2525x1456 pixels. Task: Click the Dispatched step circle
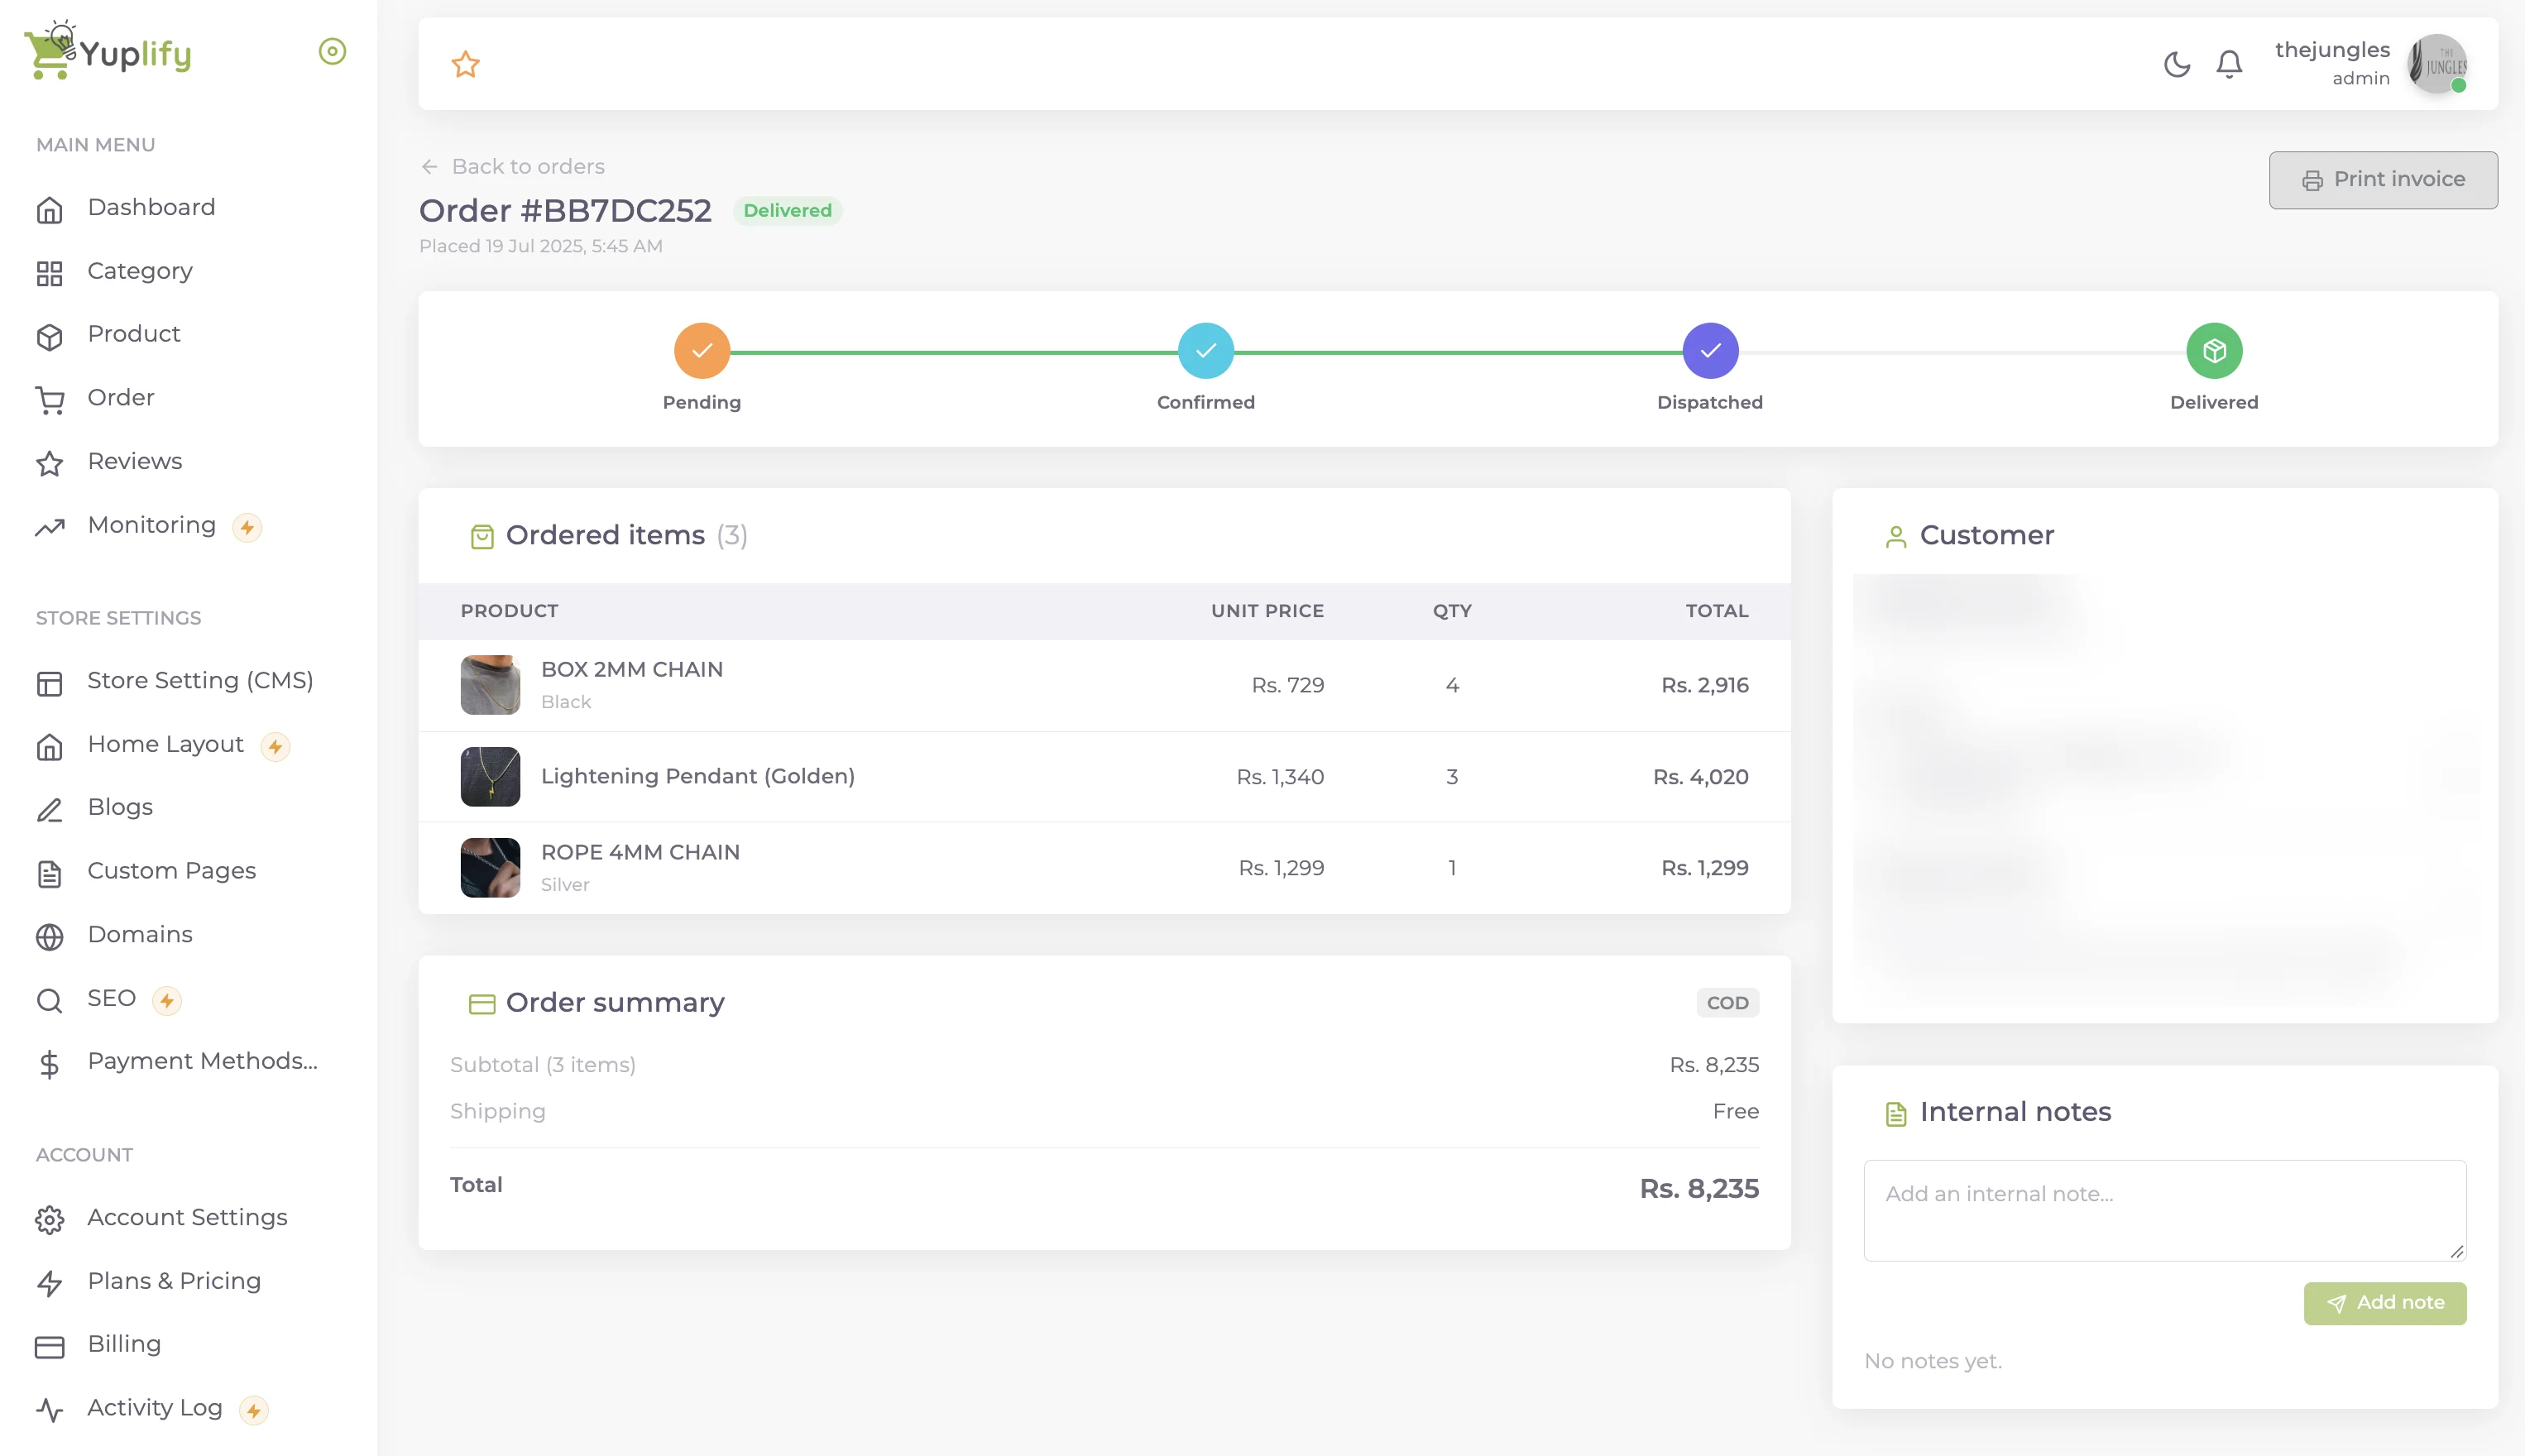(1710, 351)
